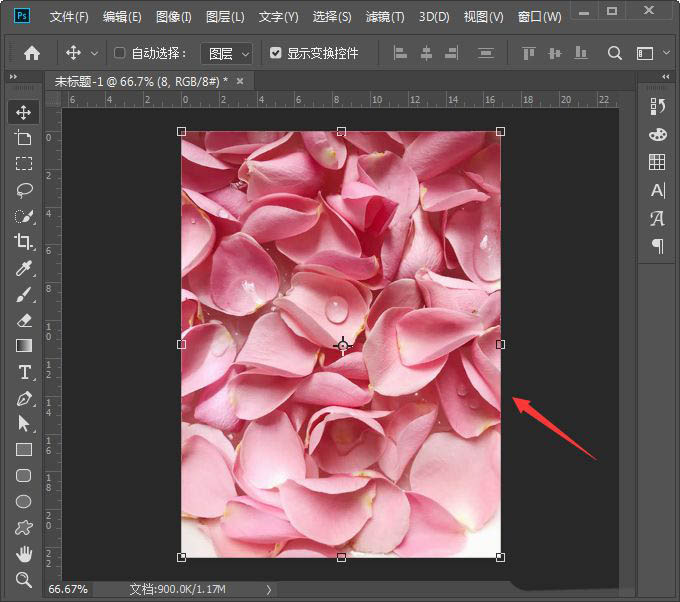Select the Rounded Rectangle tool
Image resolution: width=680 pixels, height=602 pixels.
tap(23, 475)
